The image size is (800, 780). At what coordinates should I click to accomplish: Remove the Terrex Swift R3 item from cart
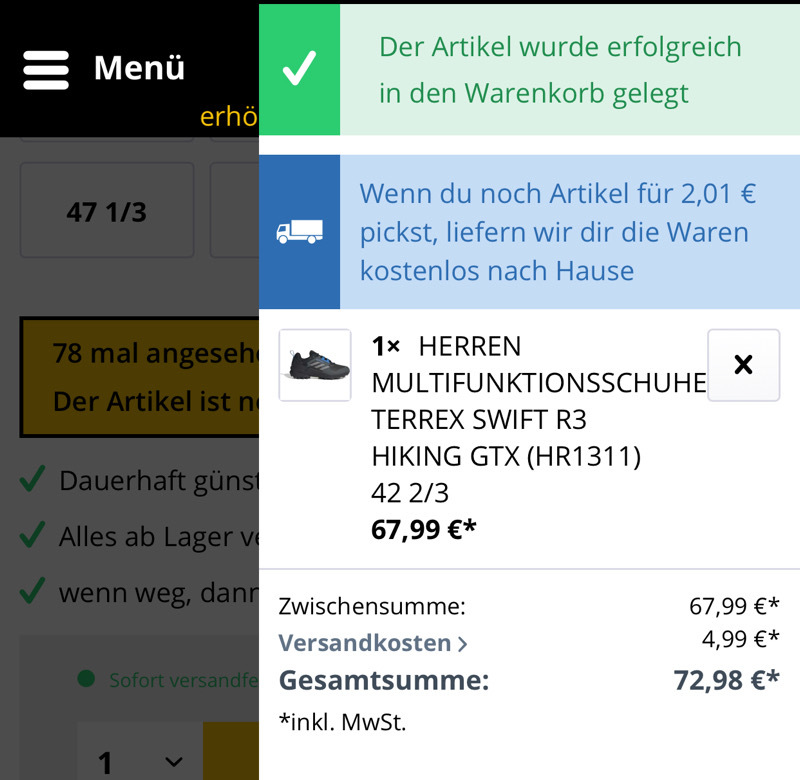pyautogui.click(x=743, y=365)
